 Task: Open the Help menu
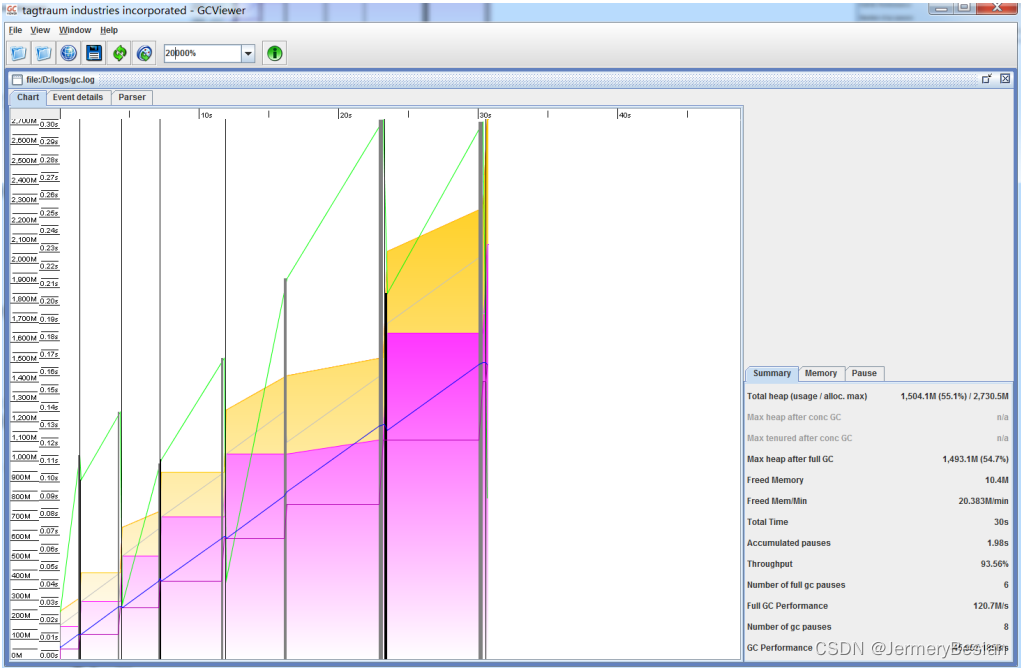tap(109, 30)
